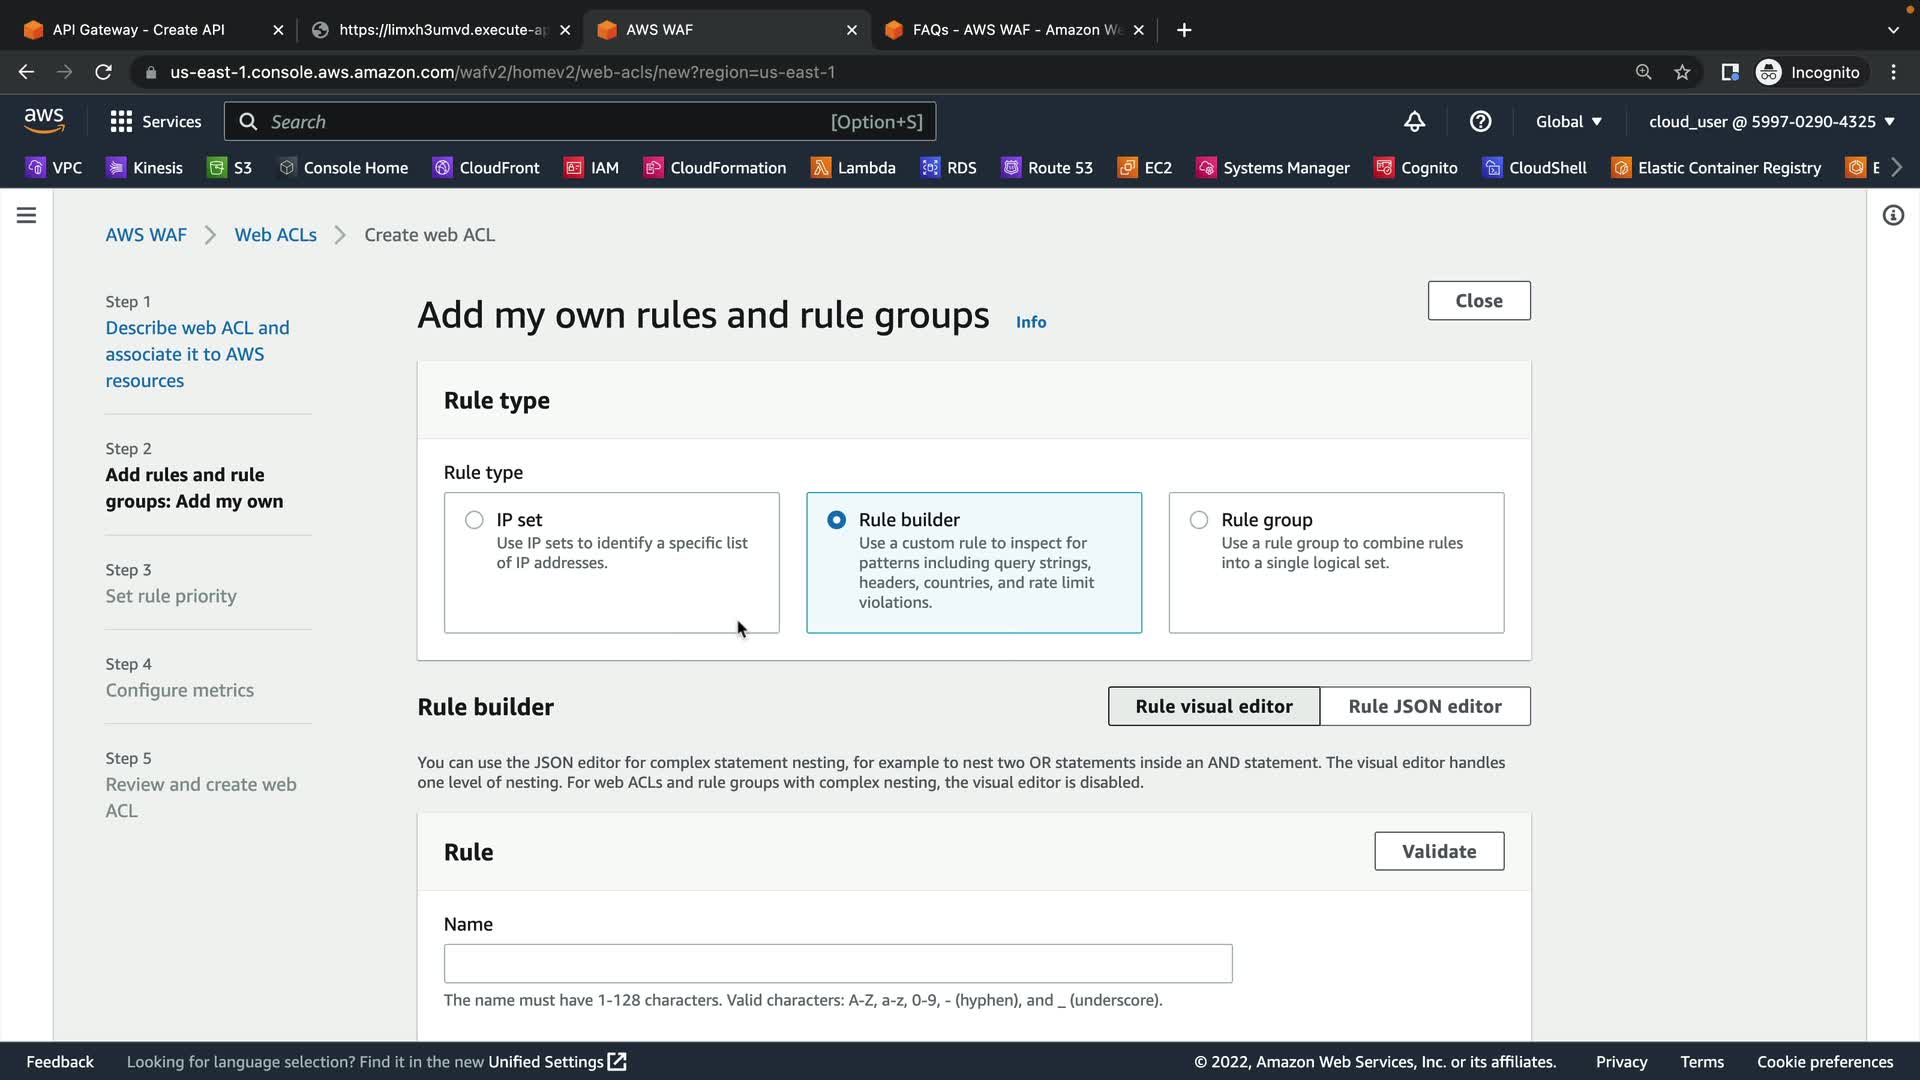Open the CloudFront favorites shortcut

click(486, 167)
